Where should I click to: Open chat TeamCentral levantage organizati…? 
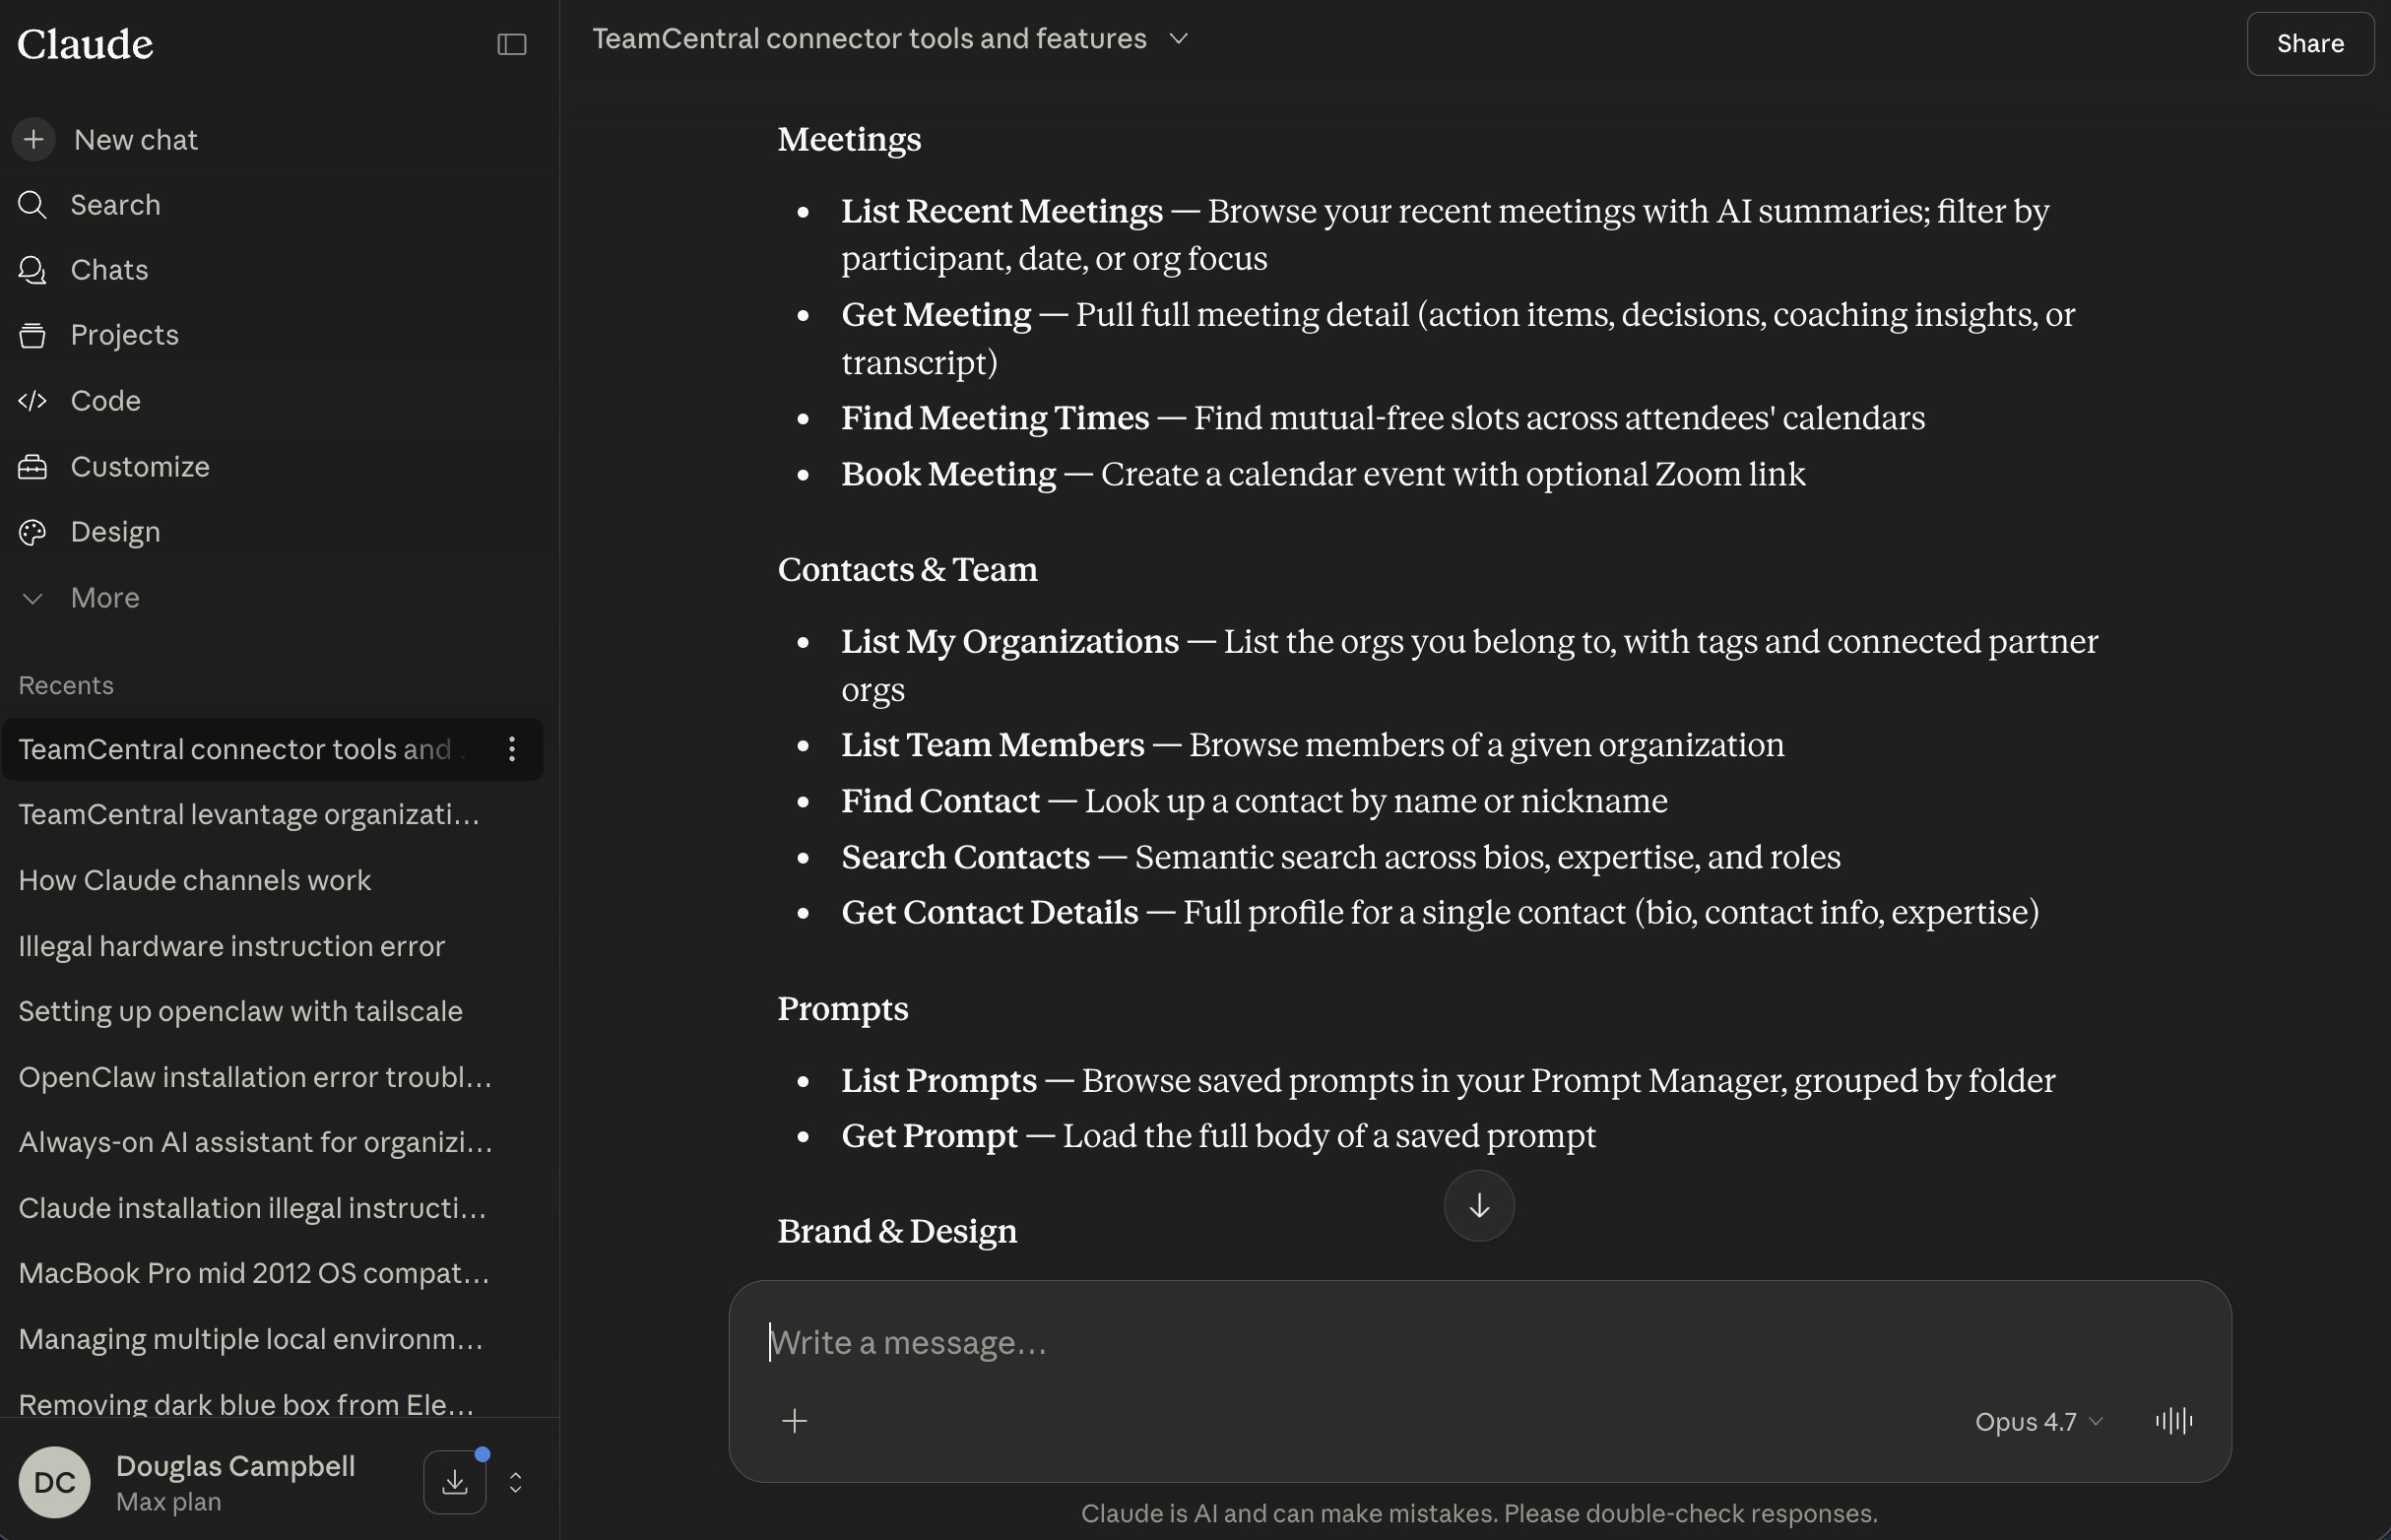pos(272,815)
